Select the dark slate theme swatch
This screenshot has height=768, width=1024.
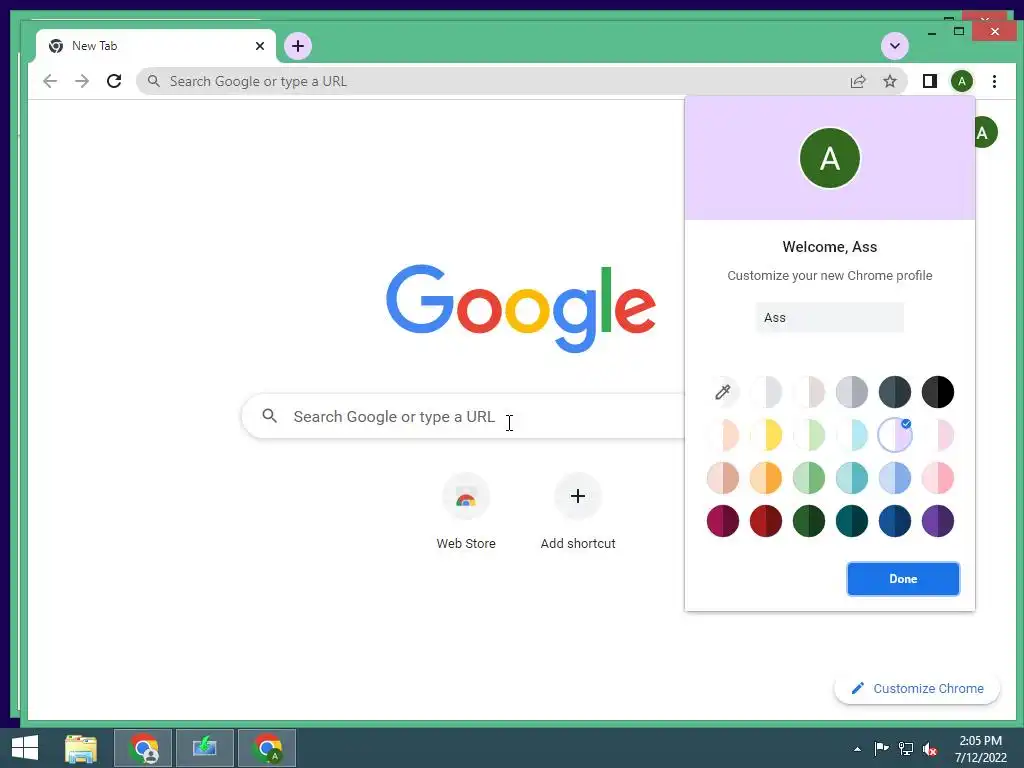[895, 392]
